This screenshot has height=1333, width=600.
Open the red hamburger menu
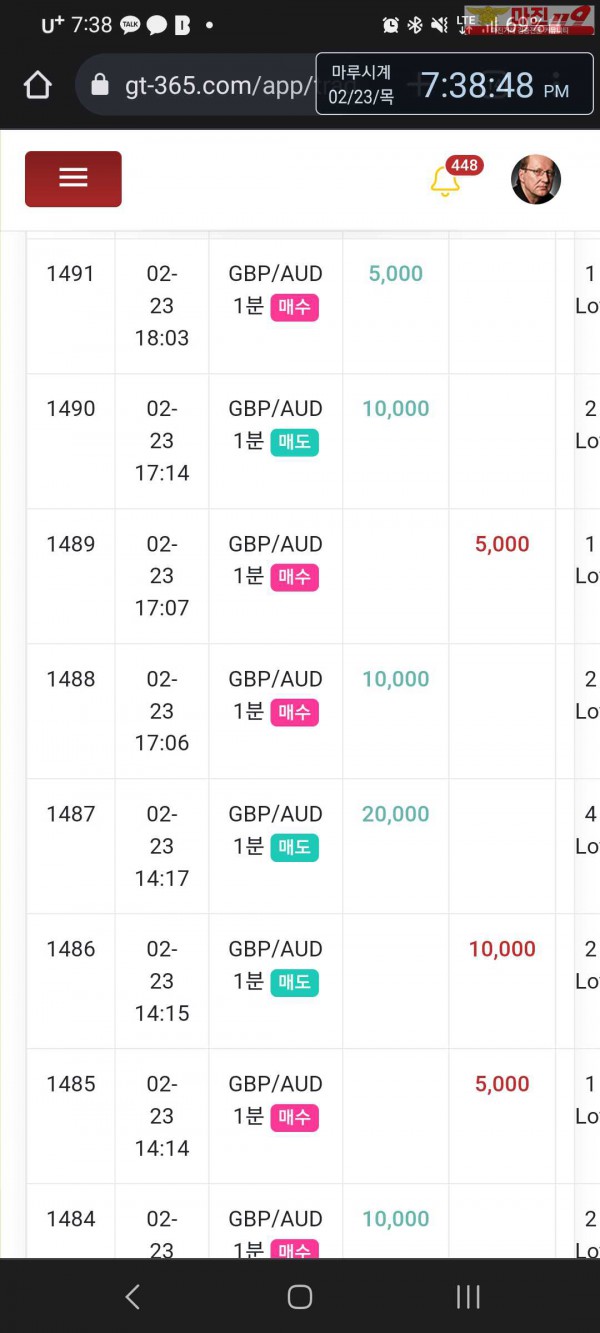click(x=73, y=179)
